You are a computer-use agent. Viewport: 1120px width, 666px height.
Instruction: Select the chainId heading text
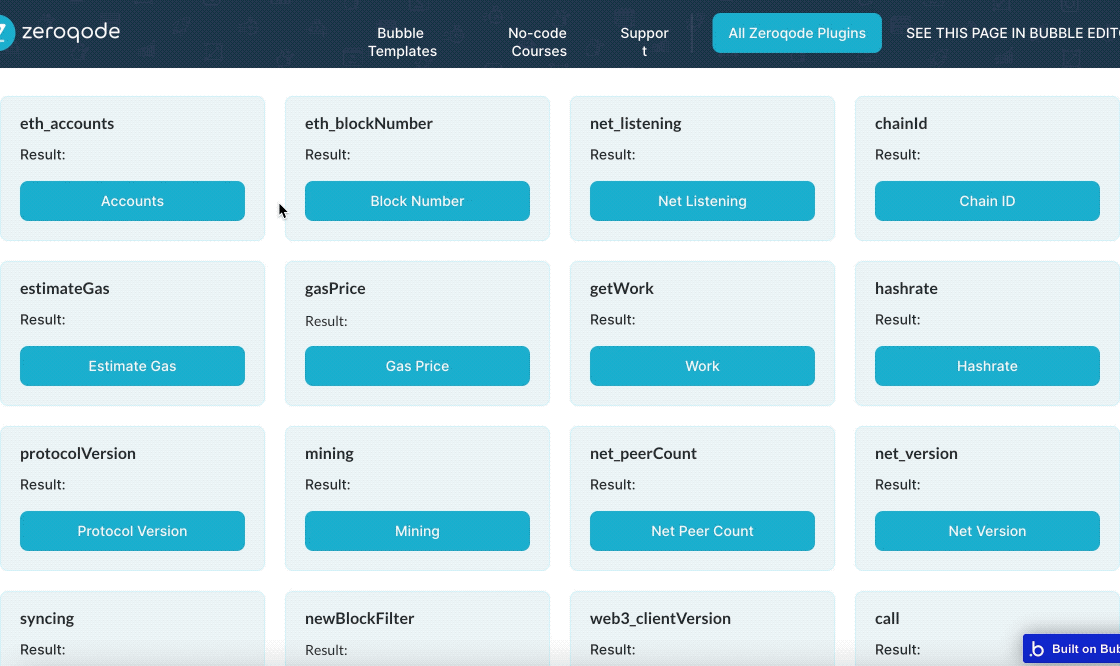coord(901,123)
